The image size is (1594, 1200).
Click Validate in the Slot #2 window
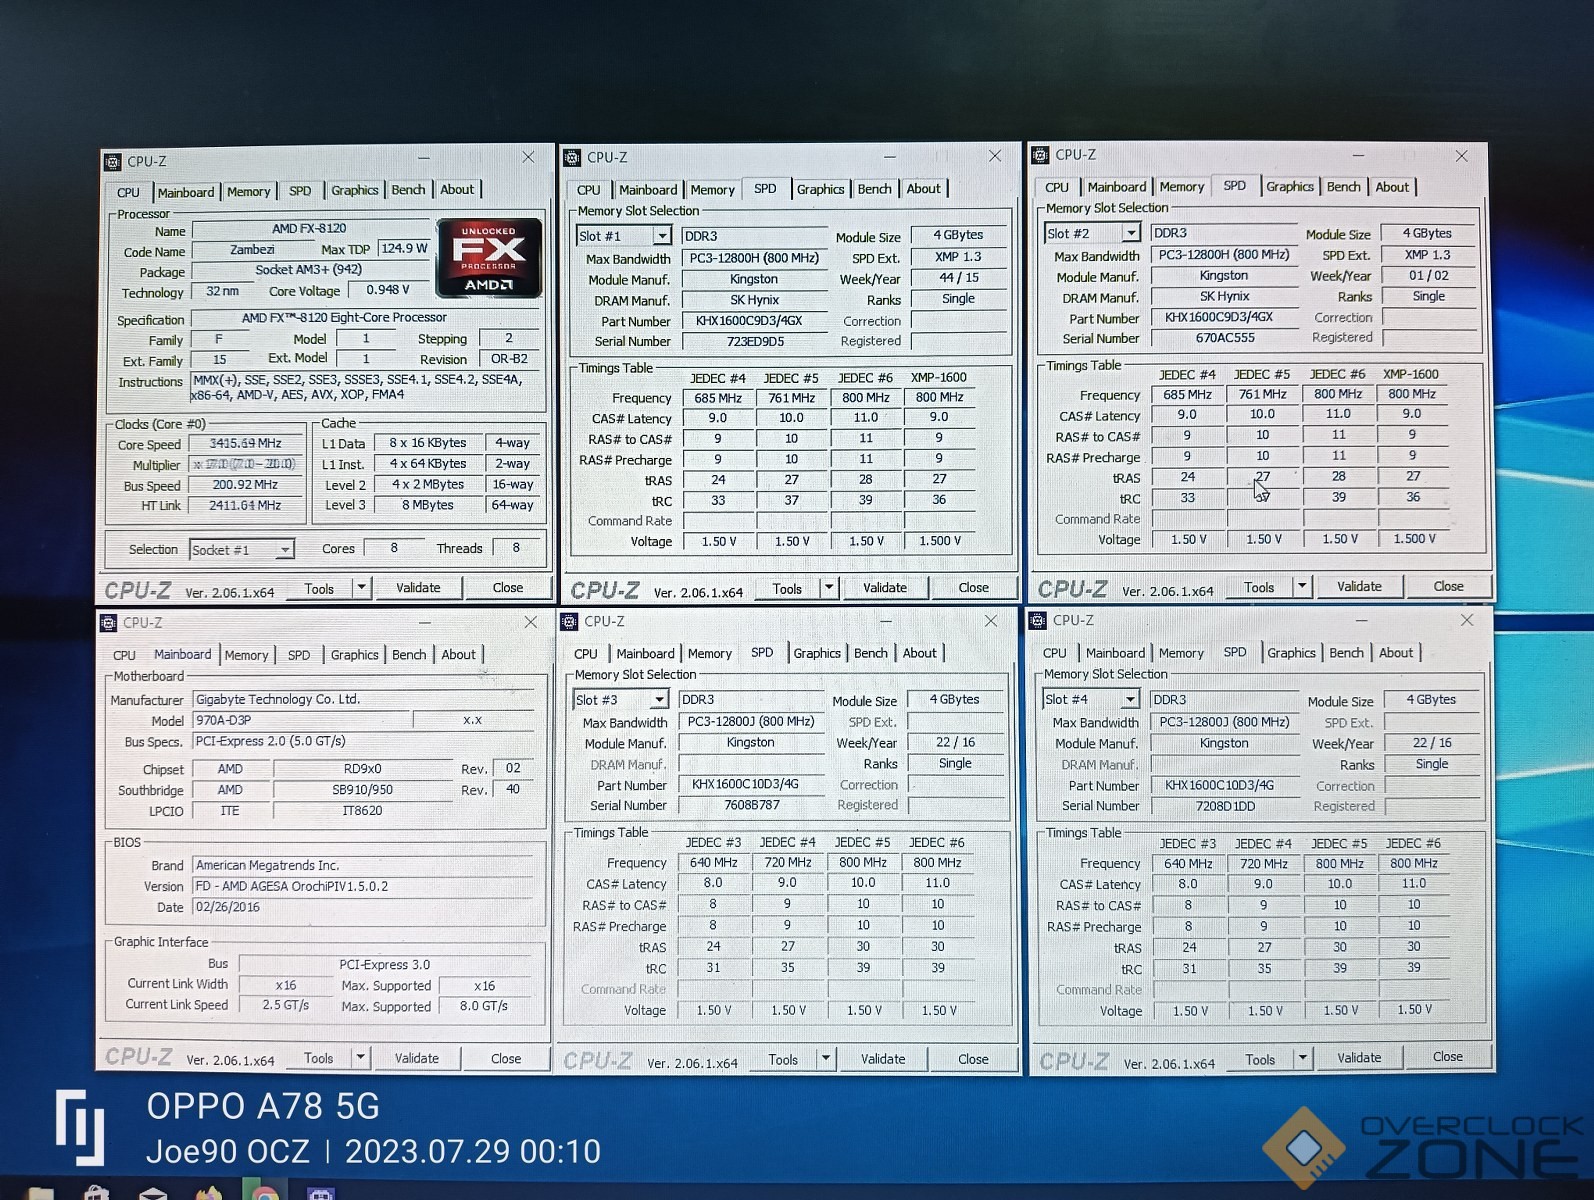click(1359, 586)
